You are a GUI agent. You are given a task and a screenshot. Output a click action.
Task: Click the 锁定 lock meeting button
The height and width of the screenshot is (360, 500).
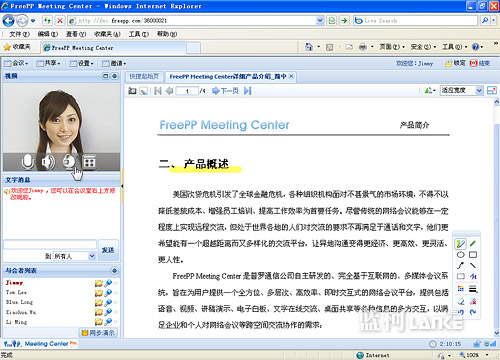[455, 63]
